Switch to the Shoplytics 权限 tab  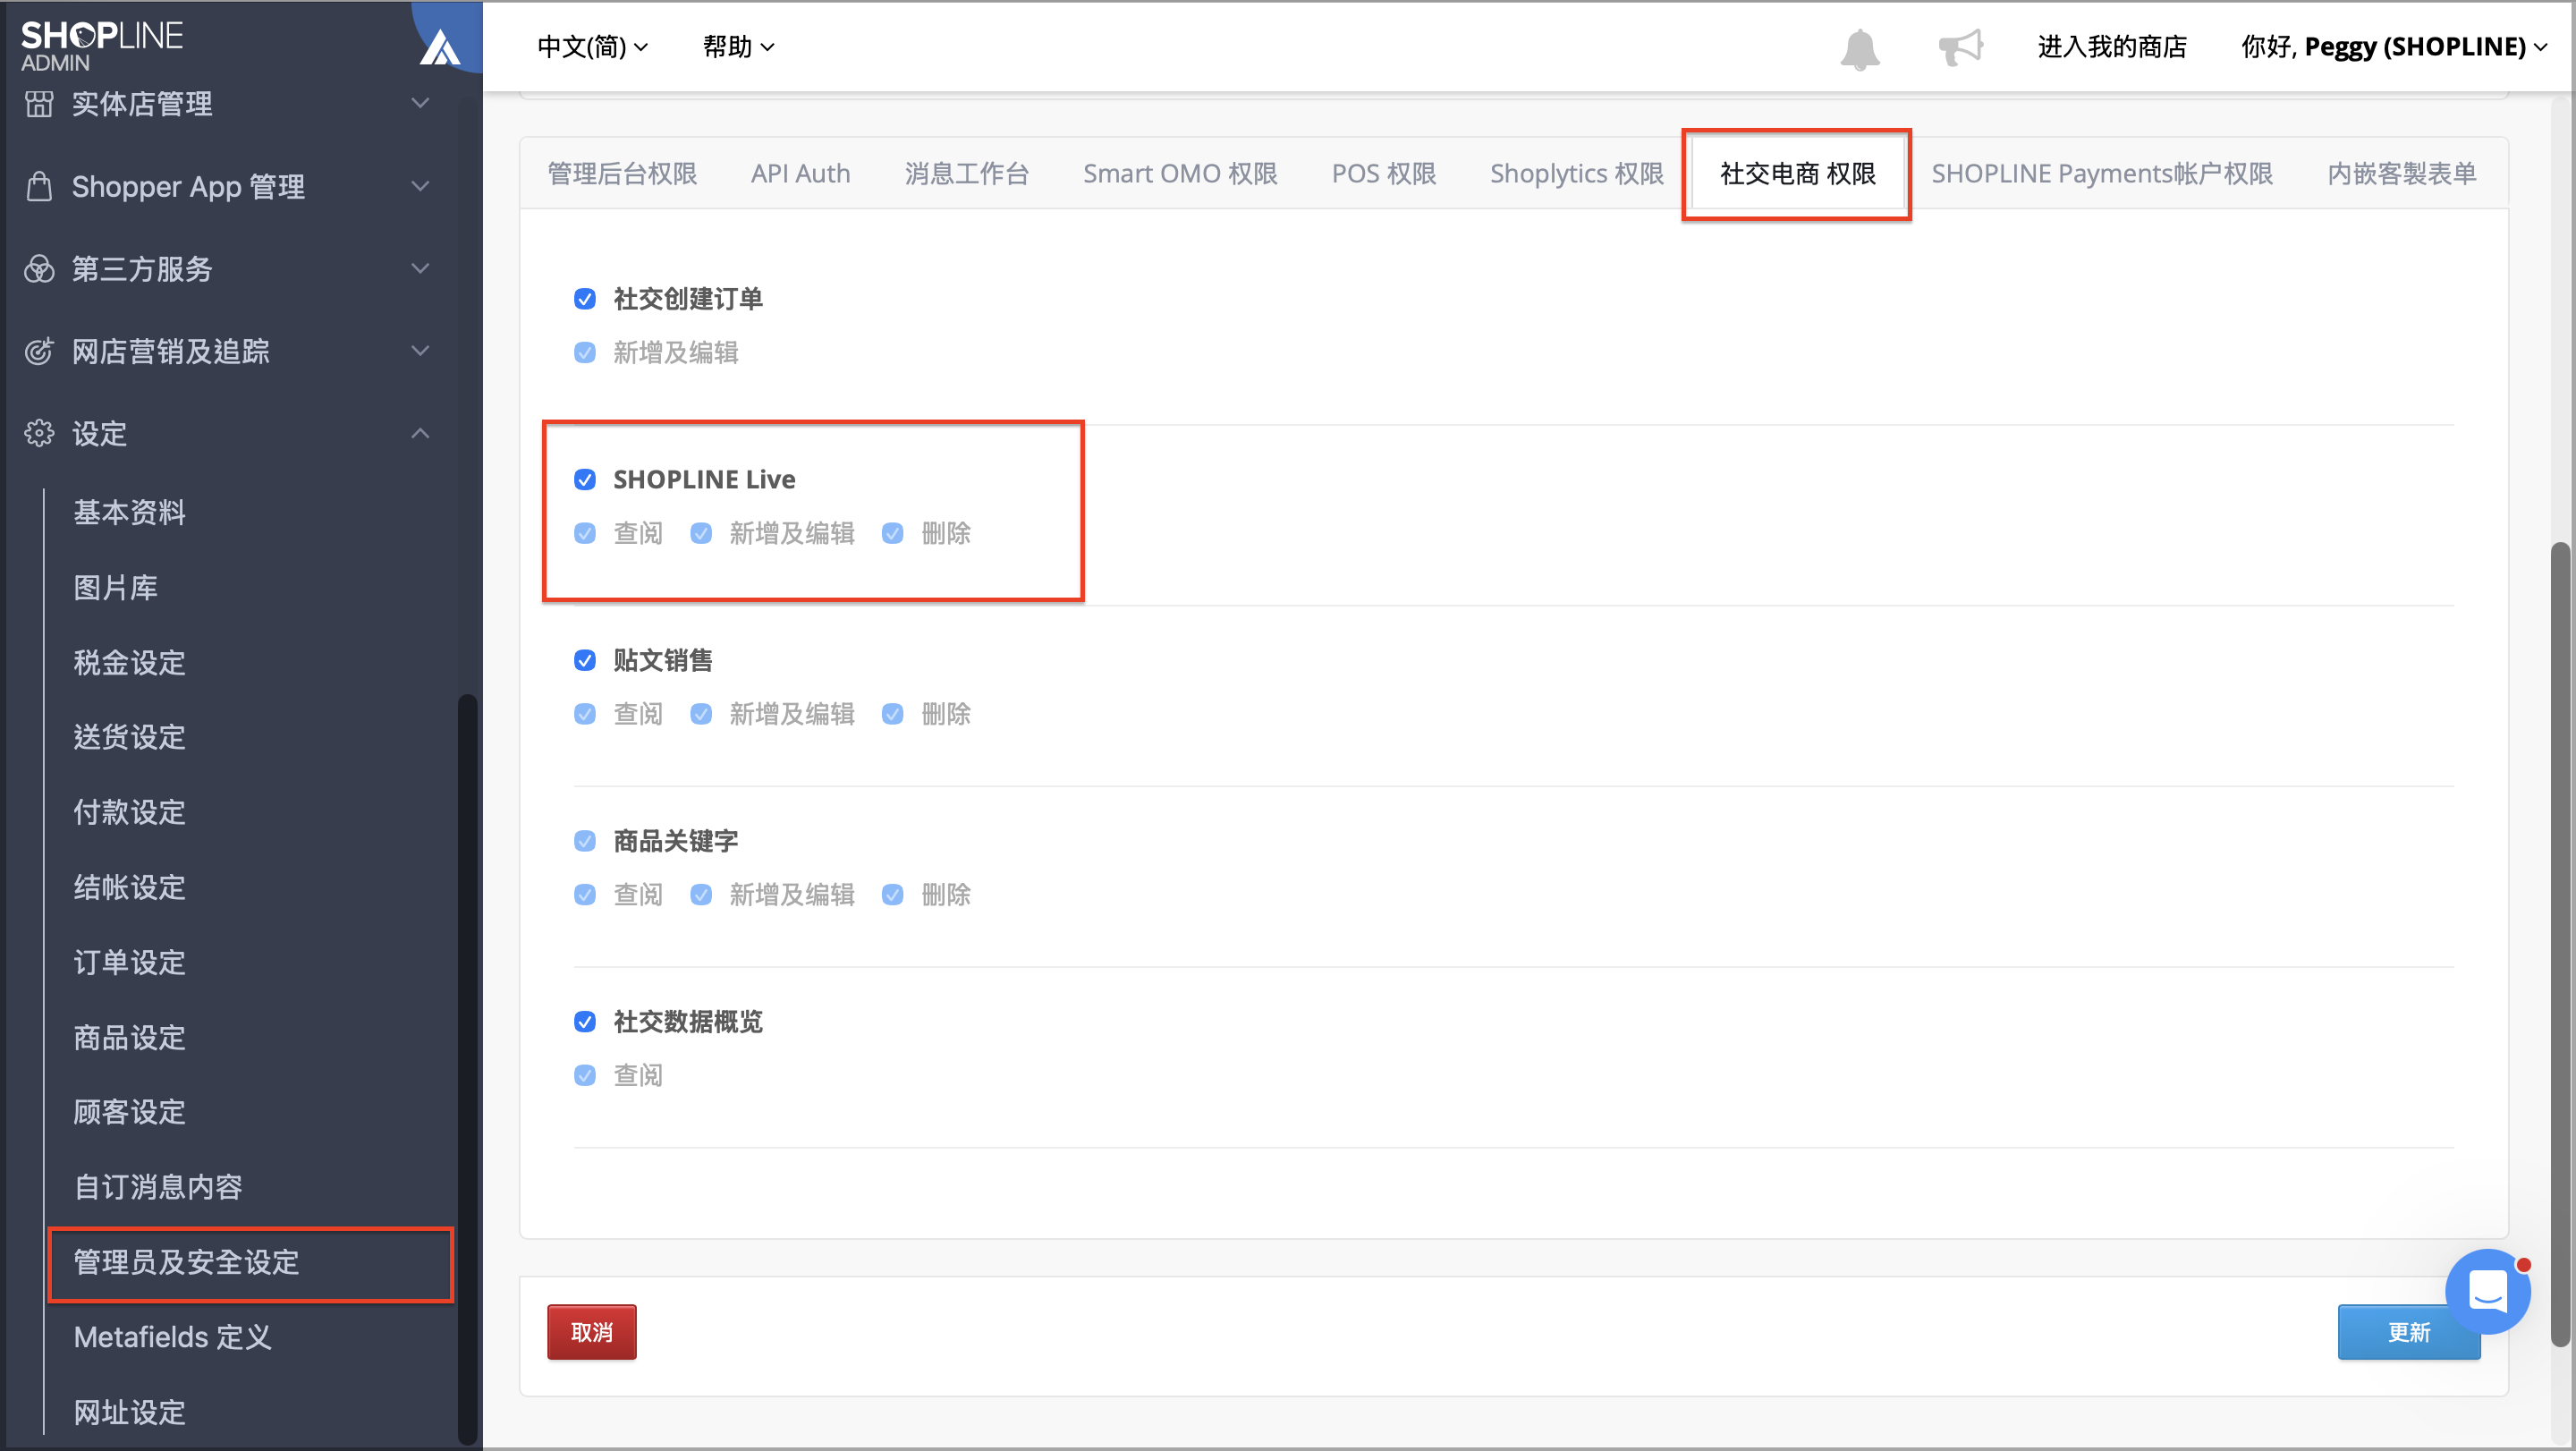[x=1576, y=174]
